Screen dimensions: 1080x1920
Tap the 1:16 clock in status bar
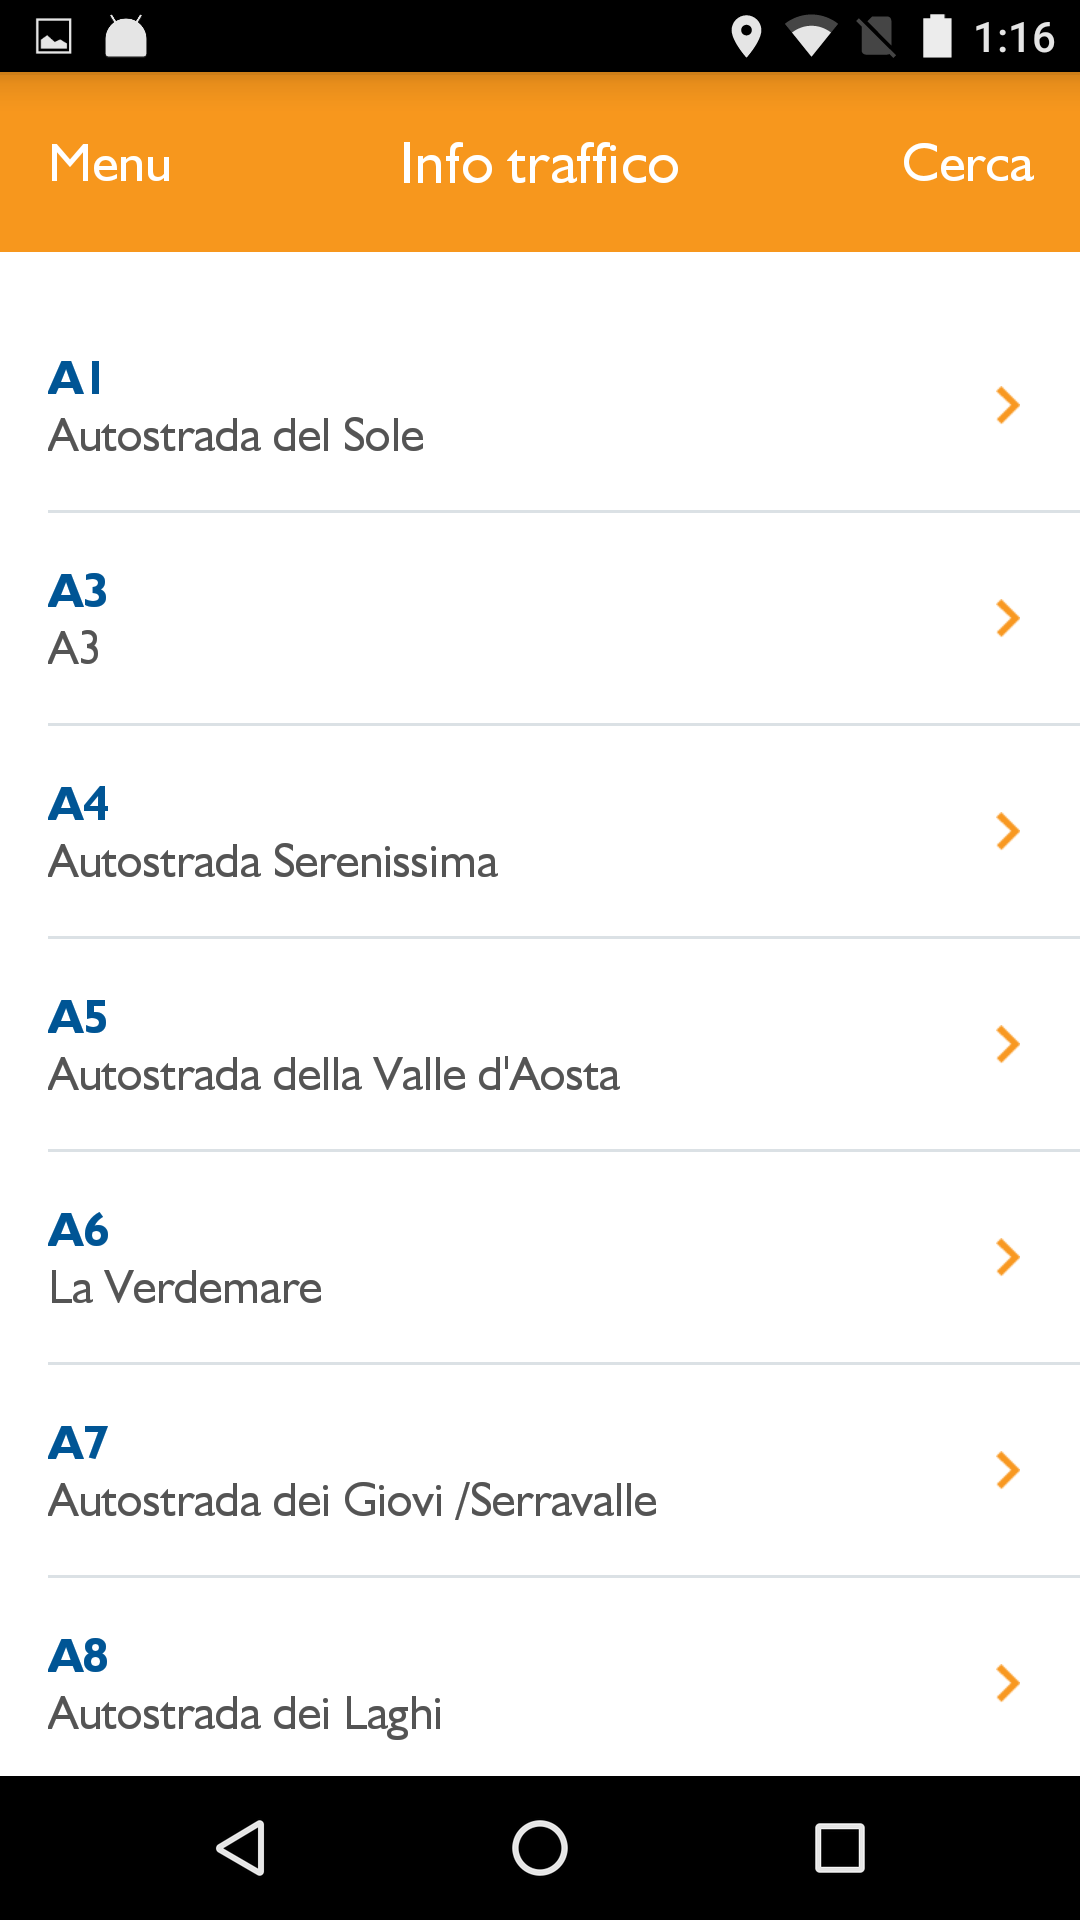tap(1014, 37)
